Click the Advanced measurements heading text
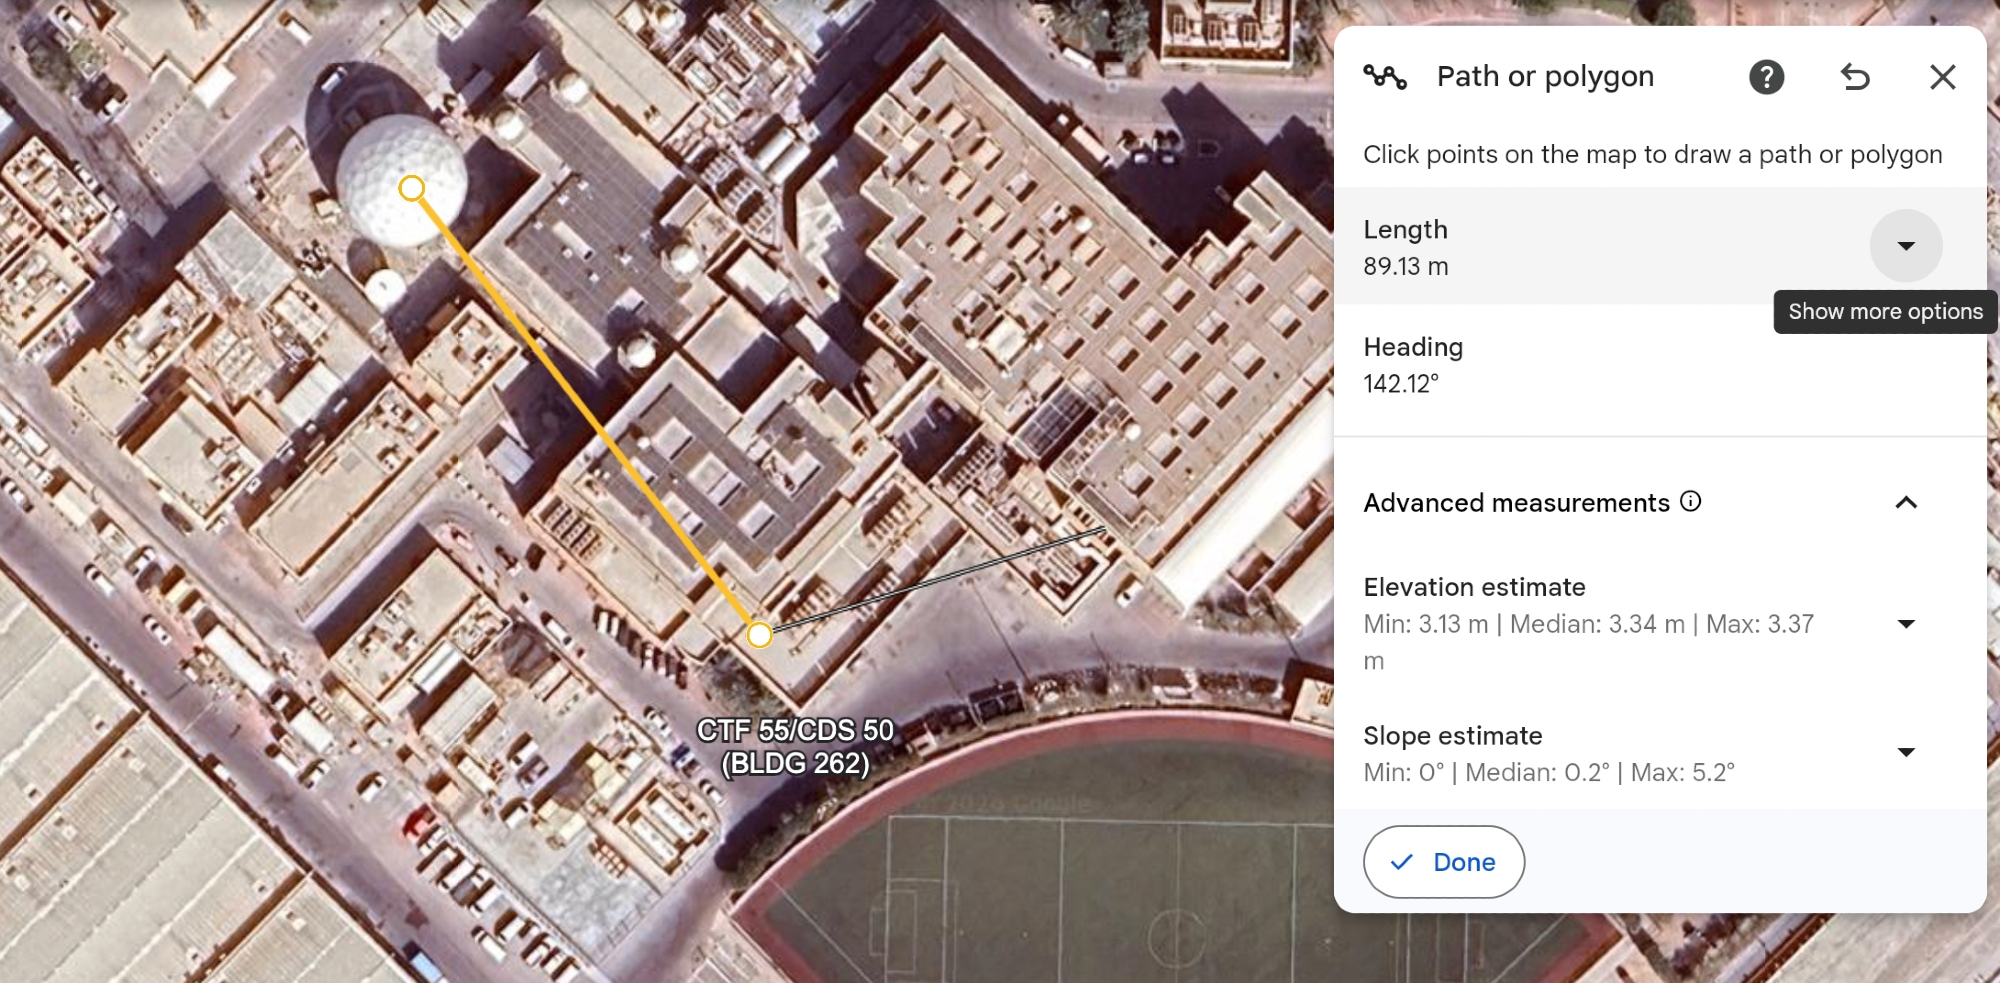The image size is (2000, 983). point(1516,503)
